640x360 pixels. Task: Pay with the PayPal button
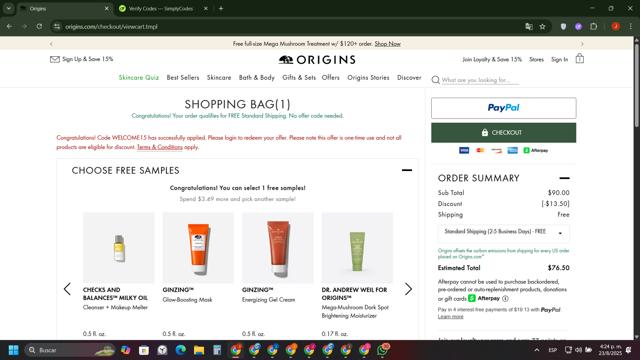(x=503, y=108)
